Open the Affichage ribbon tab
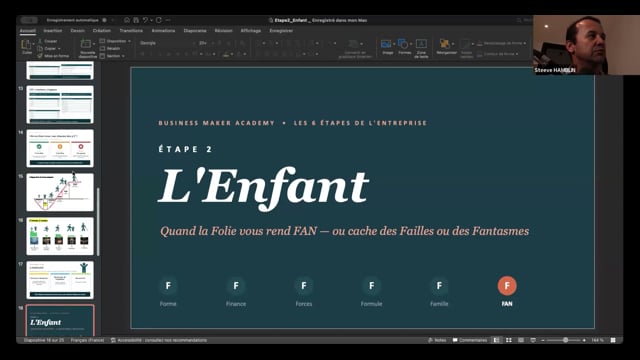Screen dimensions: 640x360 click(251, 31)
